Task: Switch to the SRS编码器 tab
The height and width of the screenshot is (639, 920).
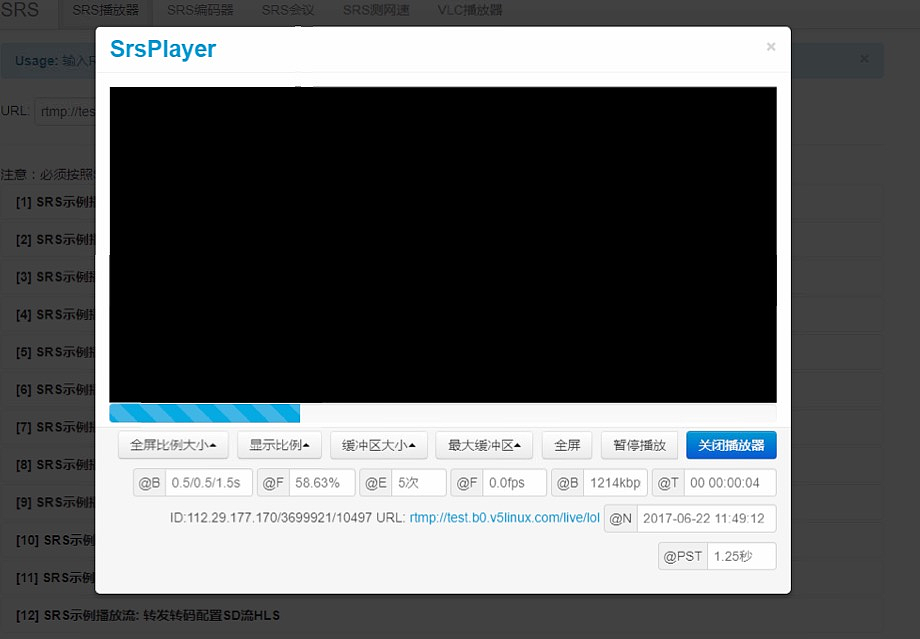Action: point(200,11)
